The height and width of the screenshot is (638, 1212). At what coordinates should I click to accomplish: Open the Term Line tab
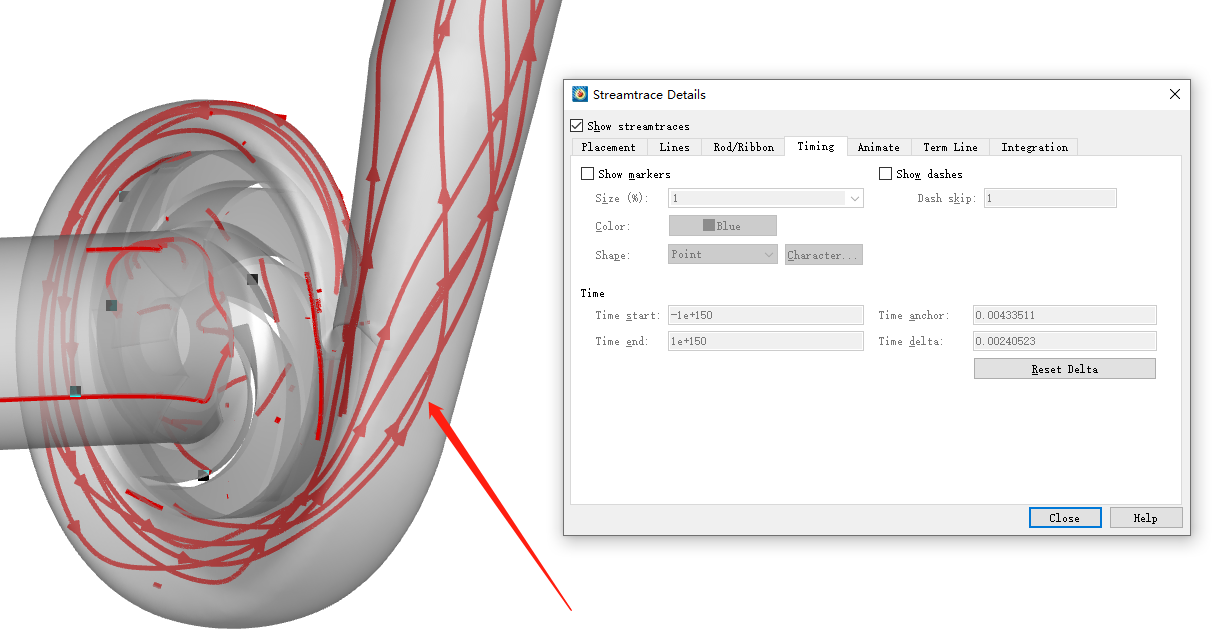(x=950, y=147)
